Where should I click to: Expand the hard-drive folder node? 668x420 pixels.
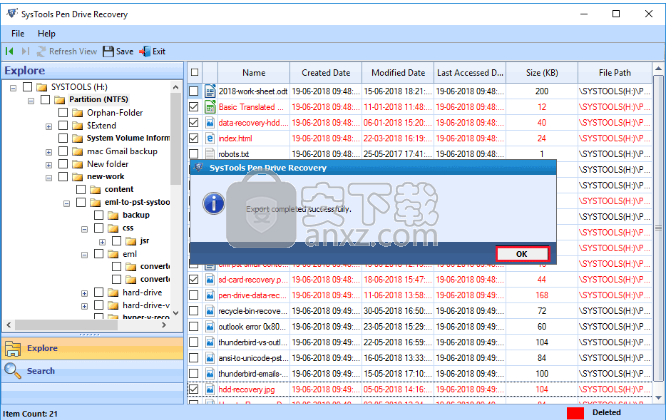(x=84, y=293)
